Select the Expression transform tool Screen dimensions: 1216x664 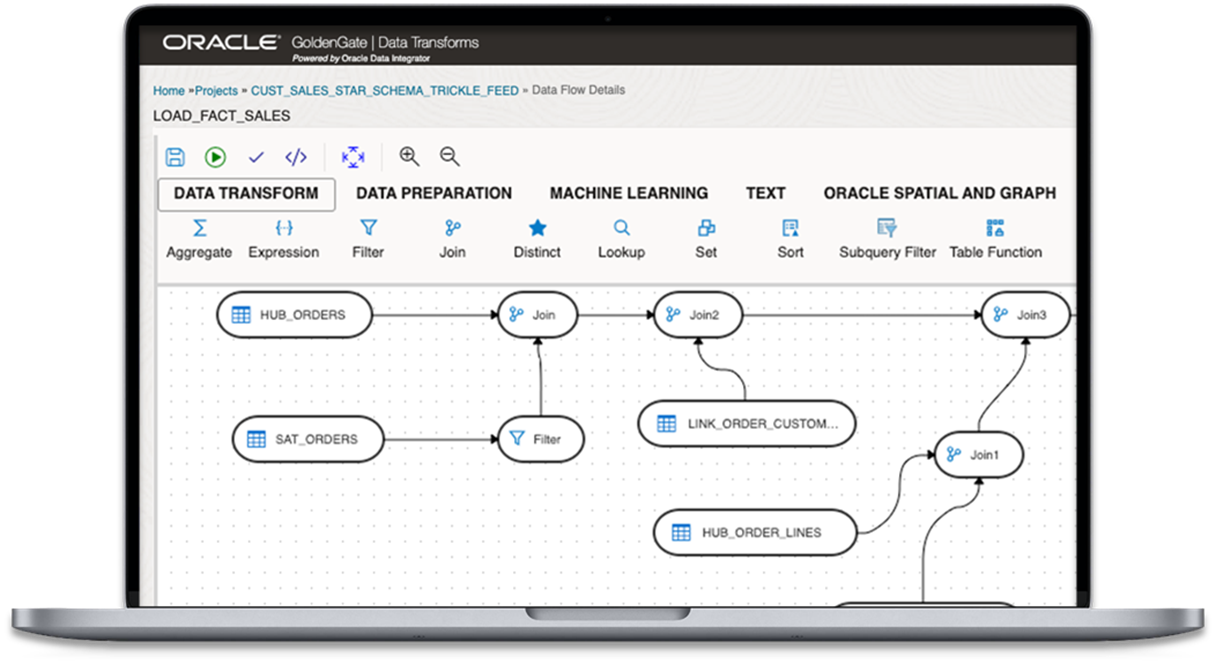tap(283, 238)
